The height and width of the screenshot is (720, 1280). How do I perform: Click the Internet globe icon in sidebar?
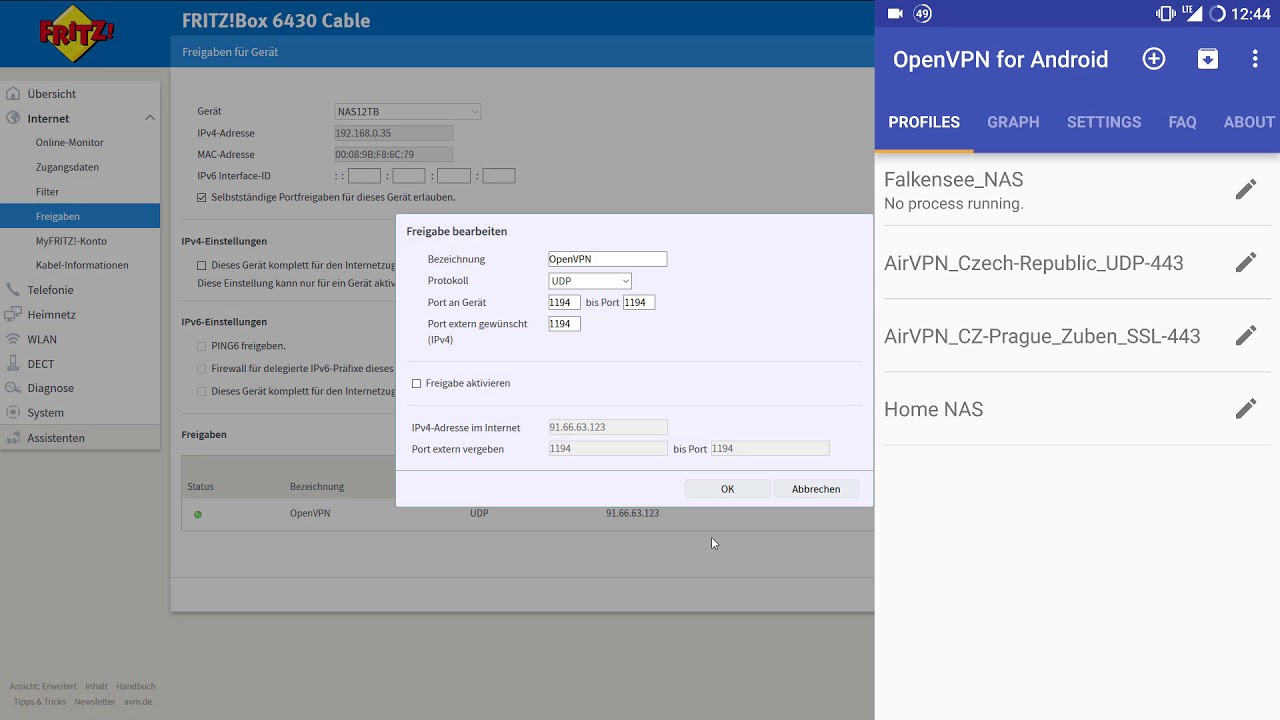13,118
